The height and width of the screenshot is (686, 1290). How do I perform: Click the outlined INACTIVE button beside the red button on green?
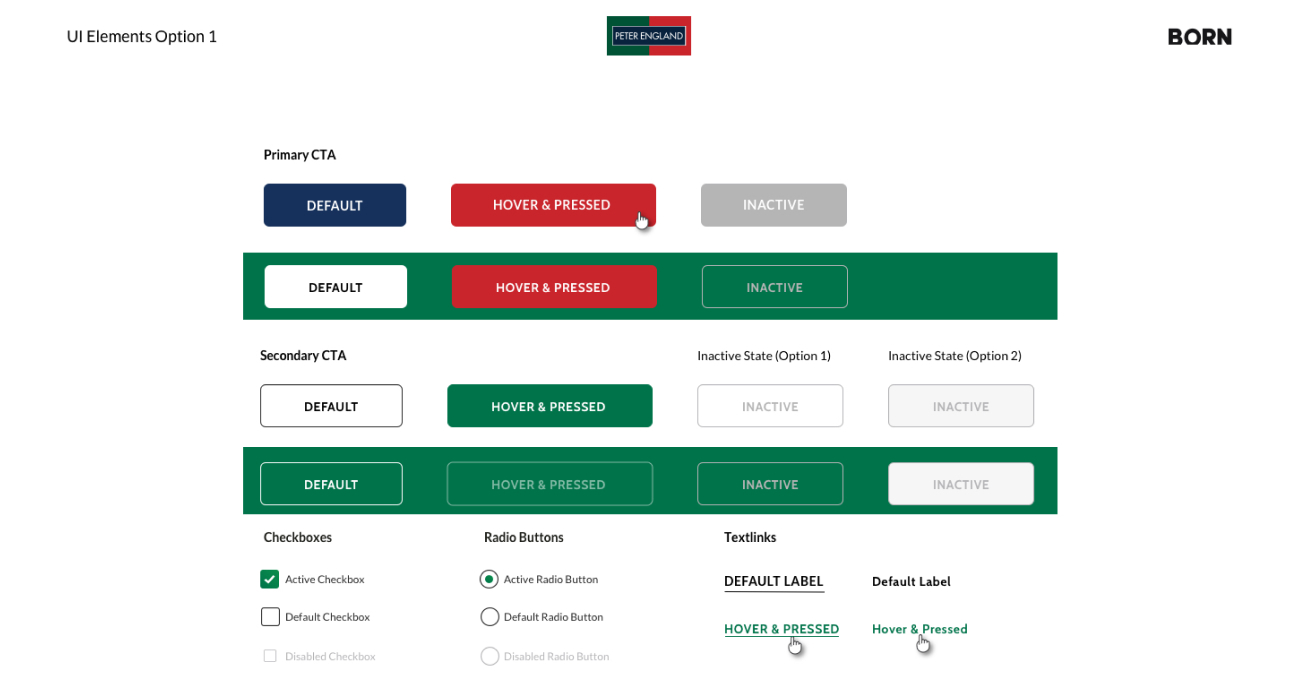[775, 287]
